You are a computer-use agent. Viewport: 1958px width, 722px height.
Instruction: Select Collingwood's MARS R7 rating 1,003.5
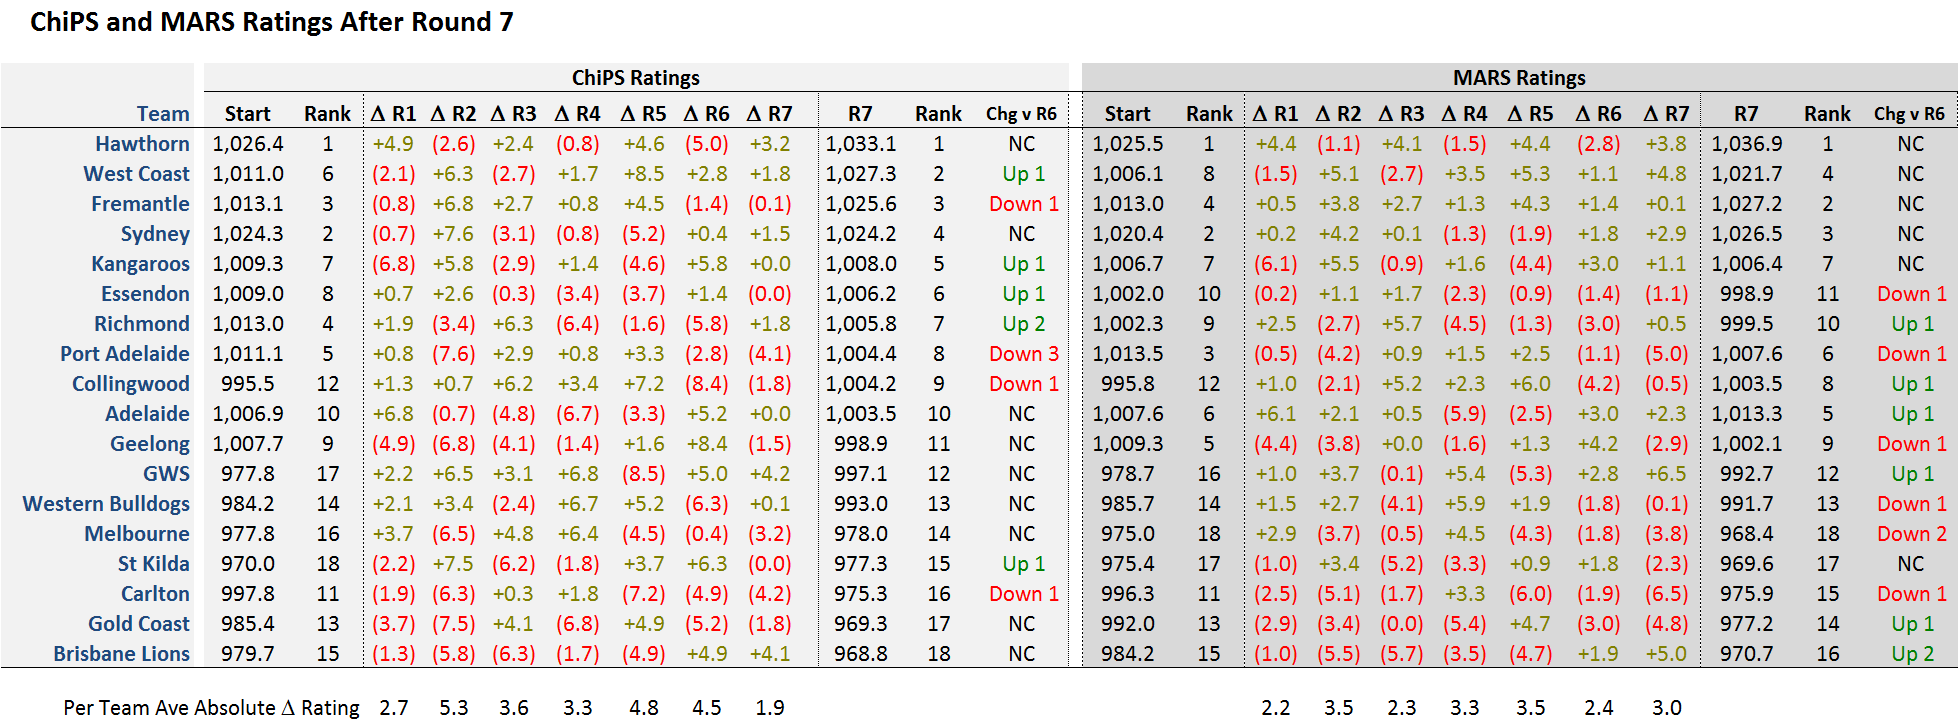coord(1747,384)
